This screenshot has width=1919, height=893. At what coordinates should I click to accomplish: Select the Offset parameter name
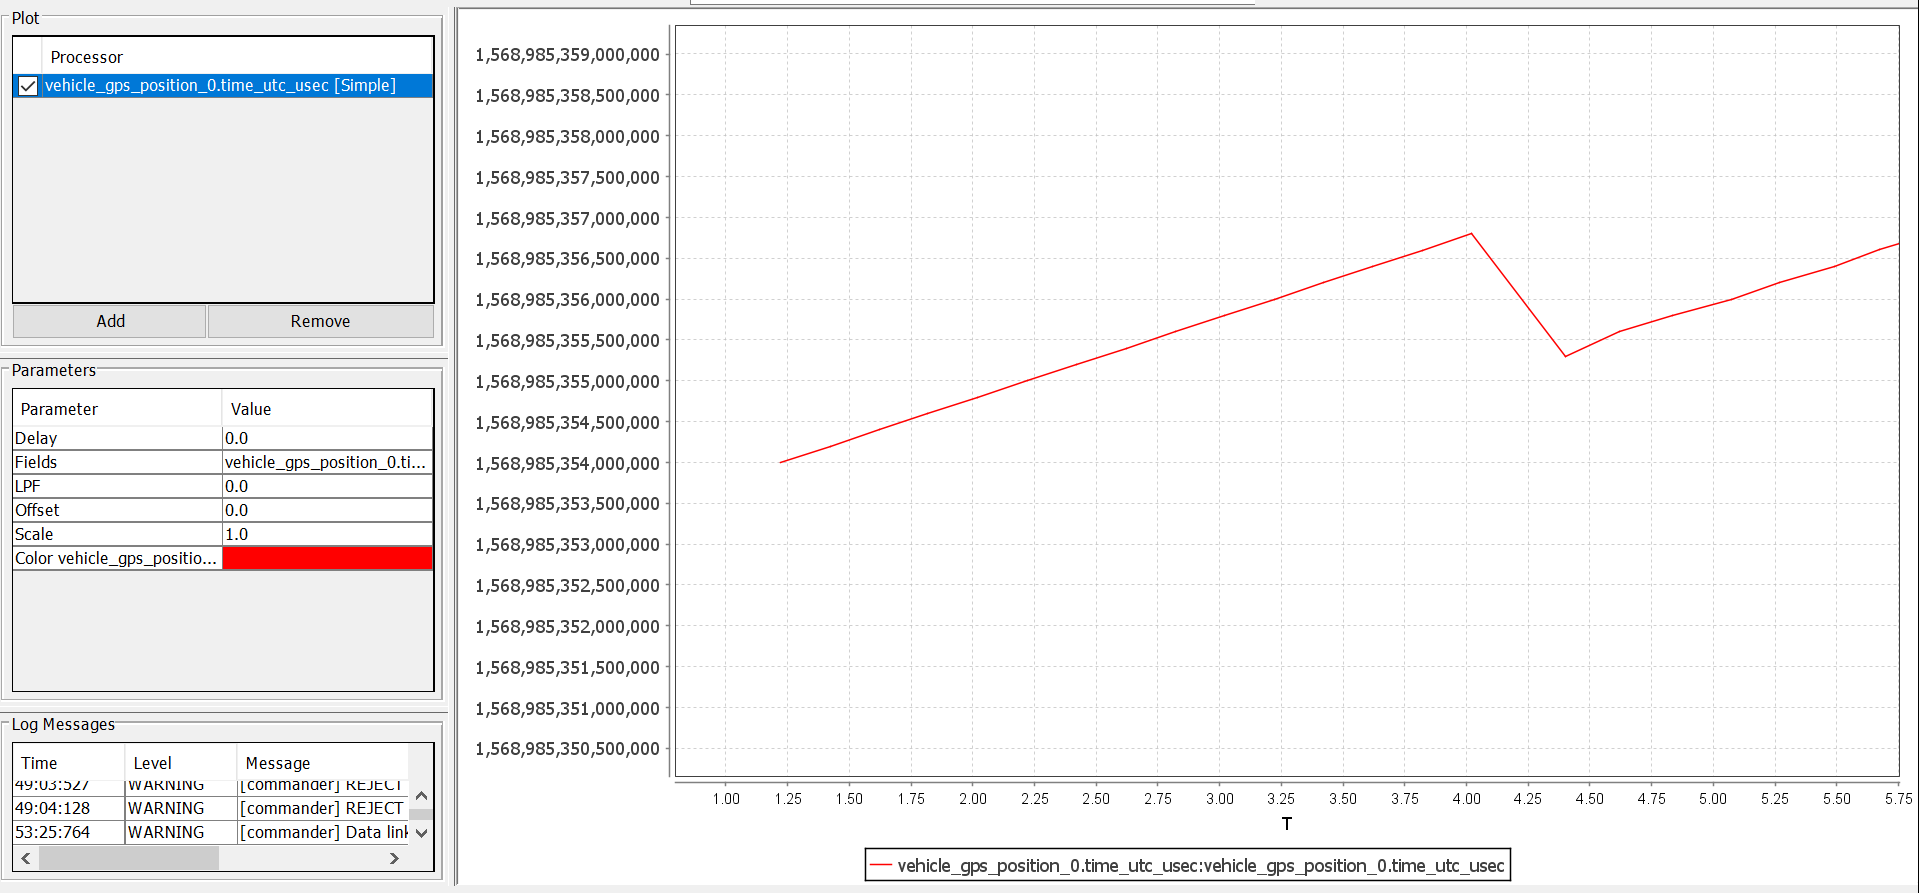pos(117,510)
